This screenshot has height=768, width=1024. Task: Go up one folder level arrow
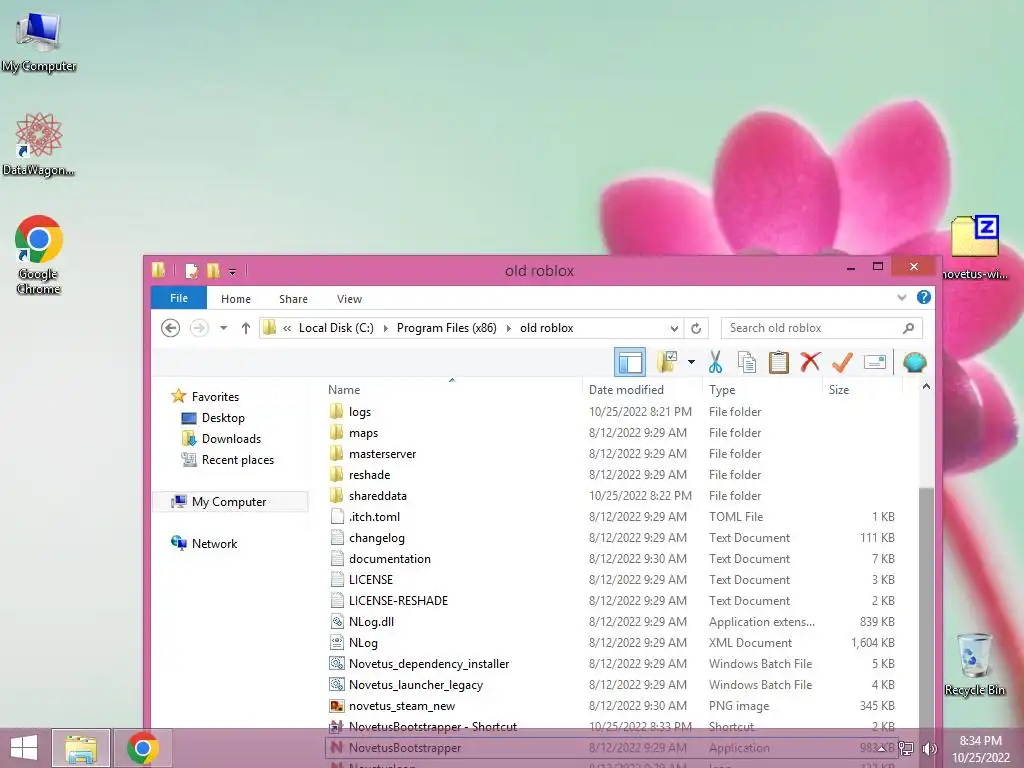pos(246,328)
